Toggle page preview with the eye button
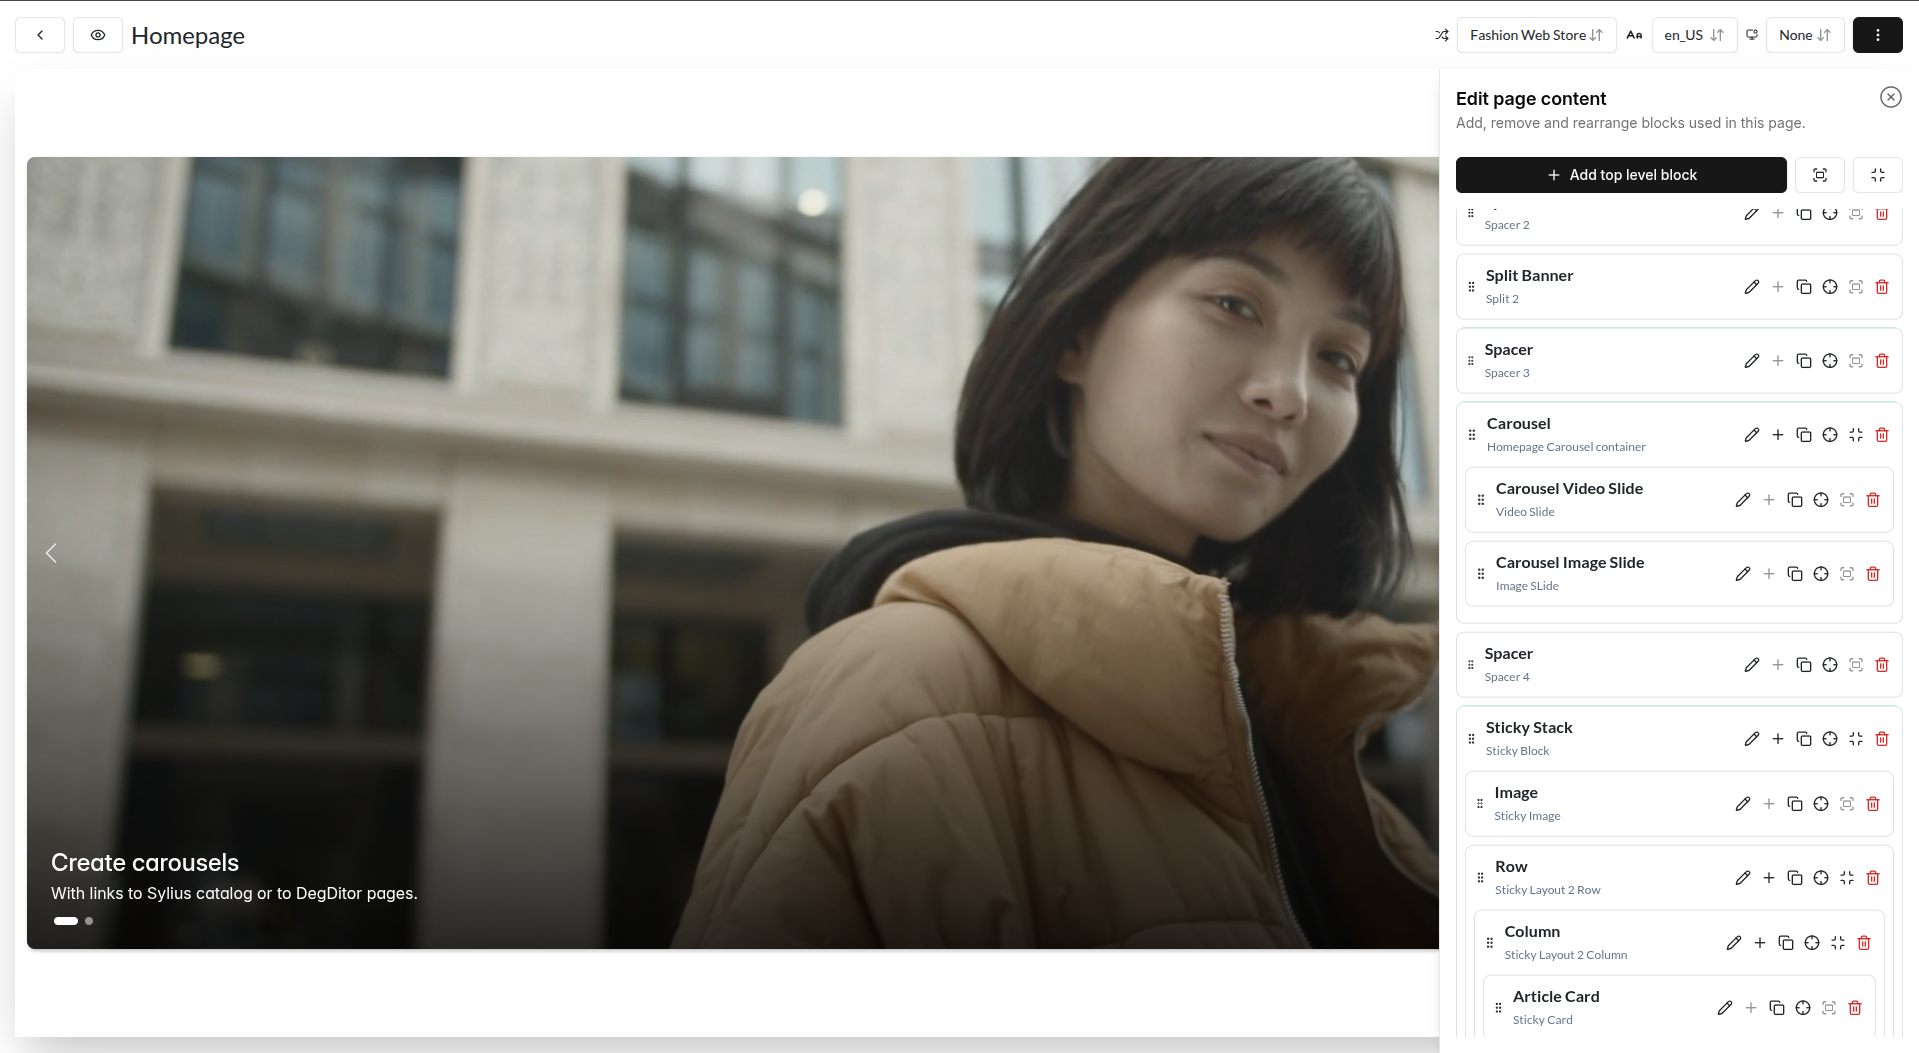Screen dimensions: 1919x1053 [98, 35]
